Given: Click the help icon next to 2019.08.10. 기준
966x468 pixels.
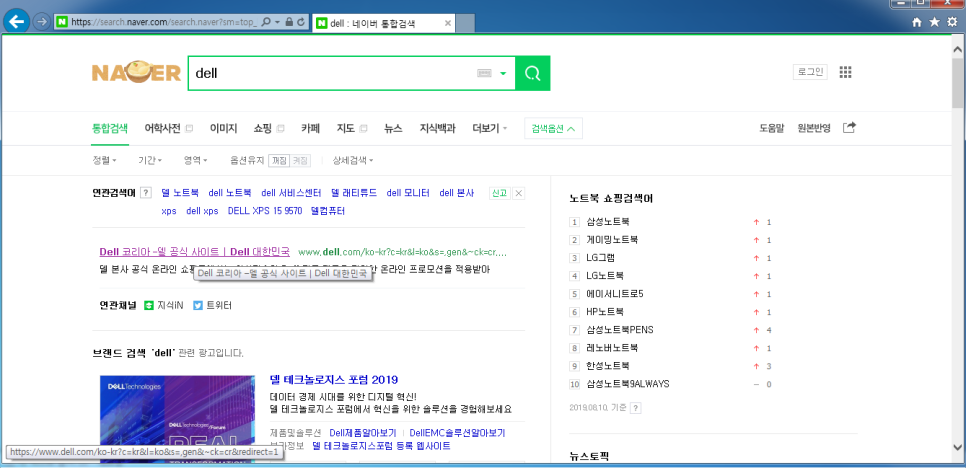Looking at the screenshot, I should pyautogui.click(x=635, y=408).
